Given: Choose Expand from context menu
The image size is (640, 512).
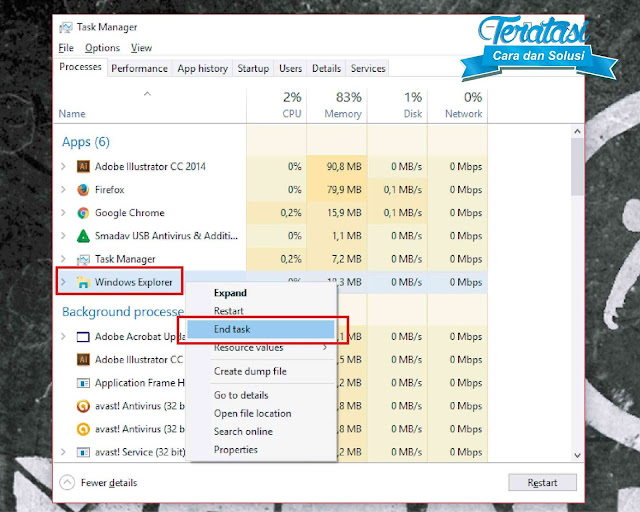Looking at the screenshot, I should (261, 293).
